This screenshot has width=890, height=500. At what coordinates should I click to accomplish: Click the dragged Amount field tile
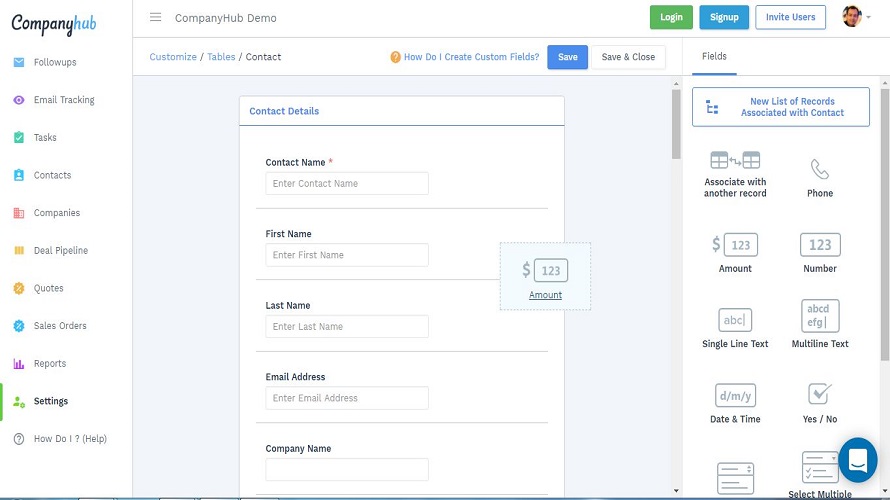545,276
